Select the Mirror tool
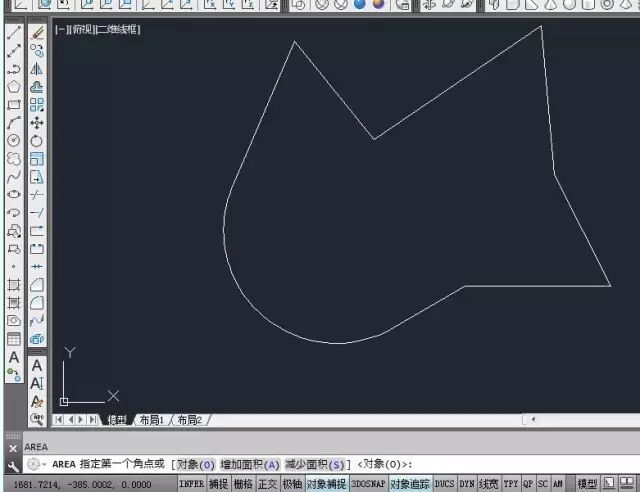Screen dimensions: 640x492 (37, 69)
